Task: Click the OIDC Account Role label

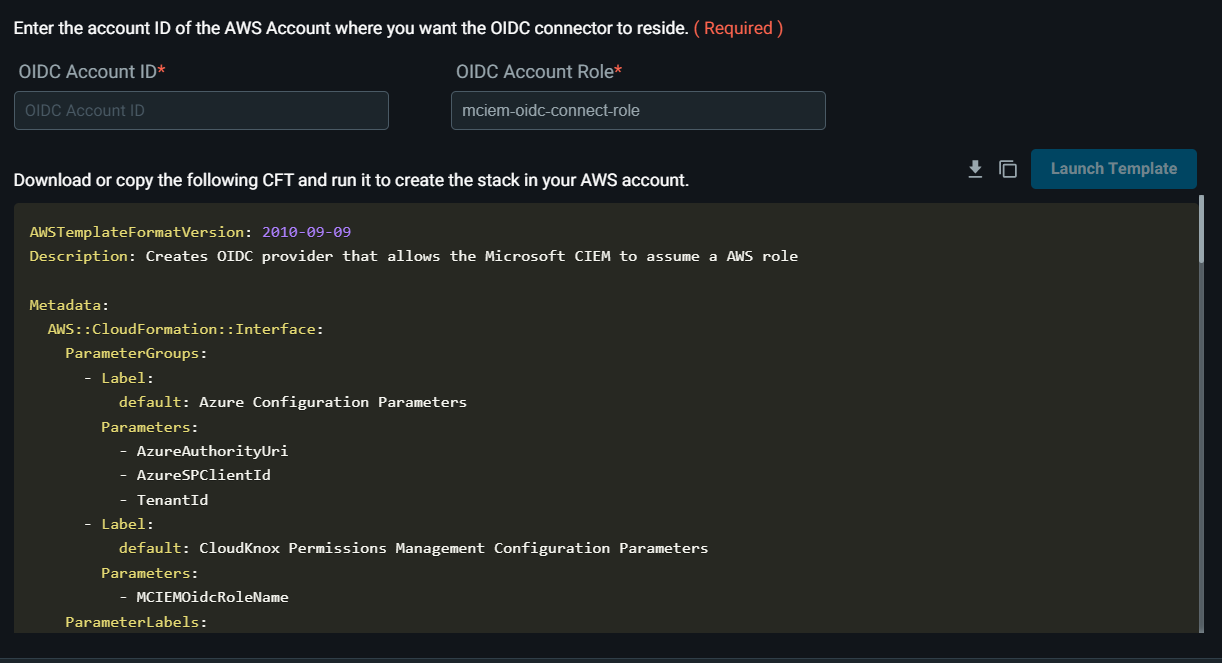Action: [538, 72]
